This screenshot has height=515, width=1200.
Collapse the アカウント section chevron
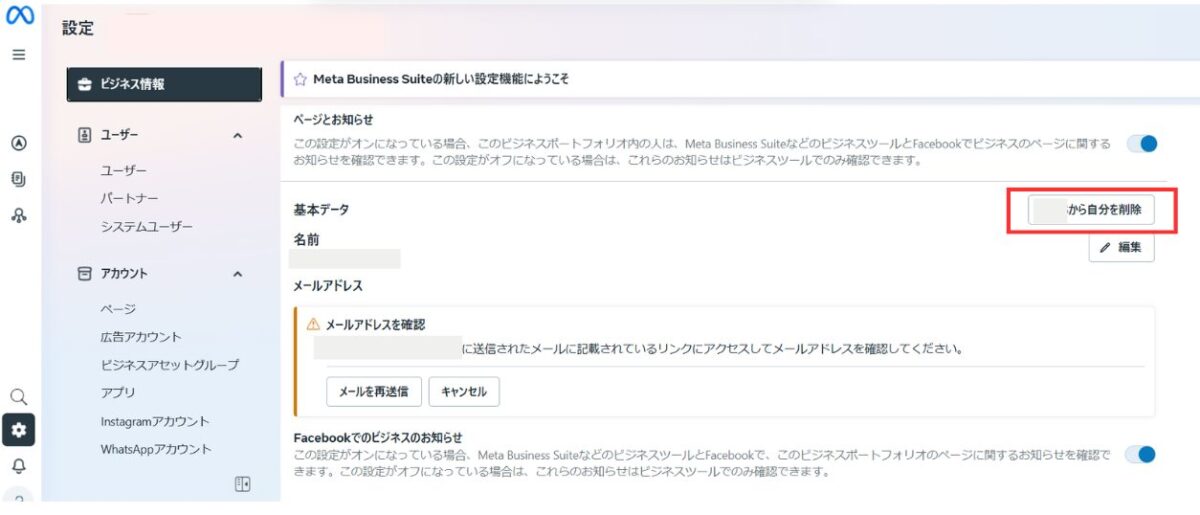point(238,273)
